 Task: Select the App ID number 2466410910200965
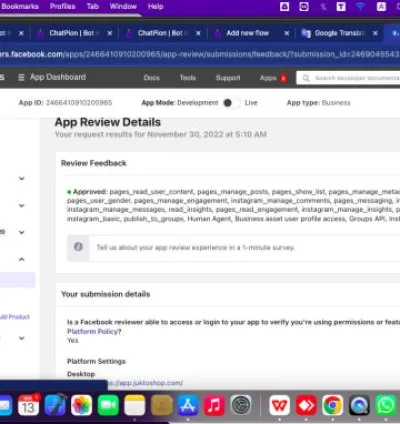(79, 103)
